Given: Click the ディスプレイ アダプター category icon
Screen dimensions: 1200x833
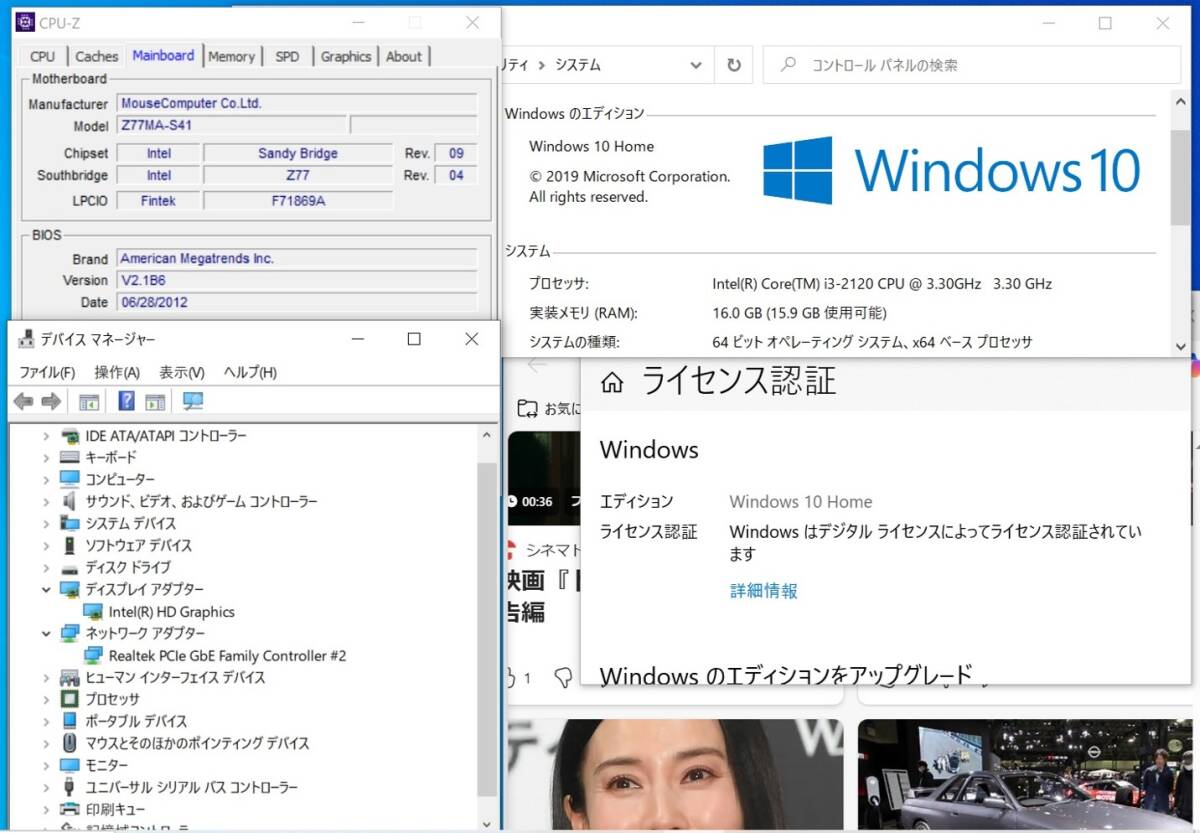Looking at the screenshot, I should pyautogui.click(x=70, y=590).
